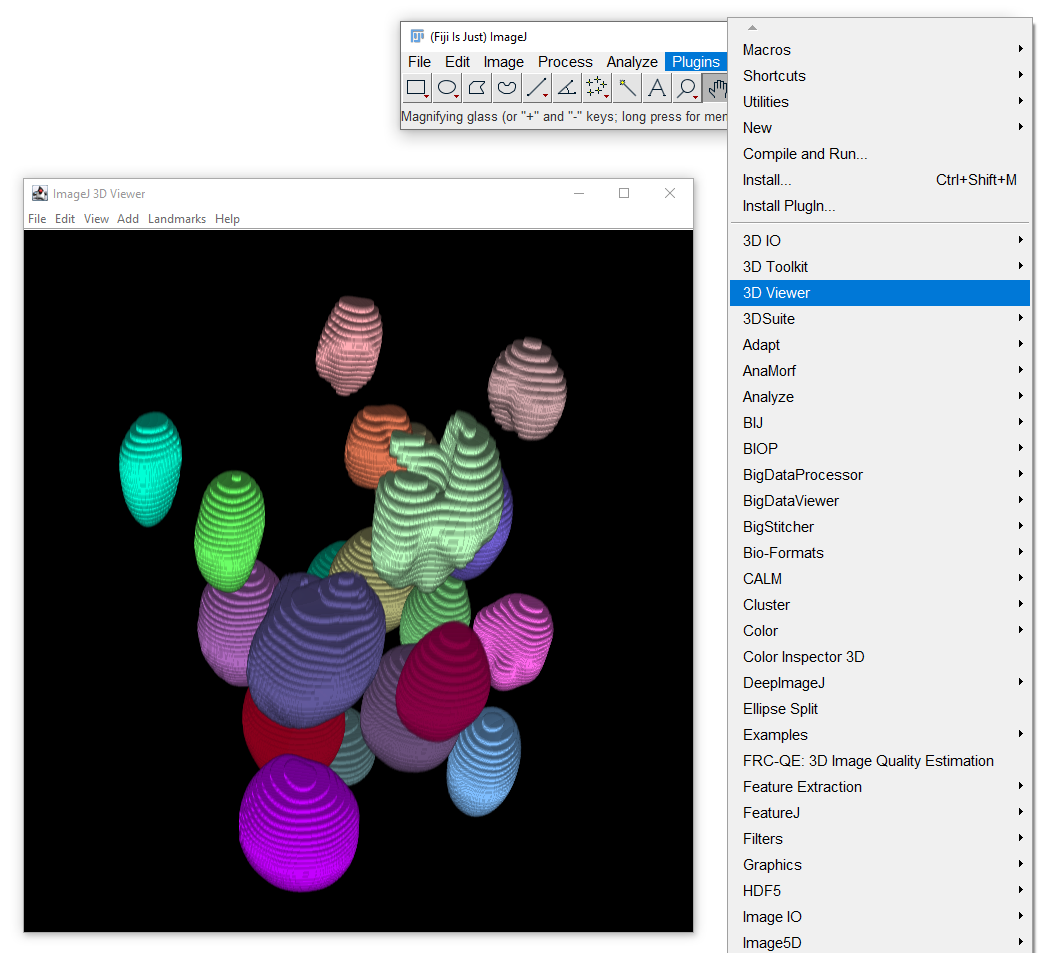Screen dimensions: 1056x953
Task: Maximize the ImageJ 3D Viewer window
Action: (624, 193)
